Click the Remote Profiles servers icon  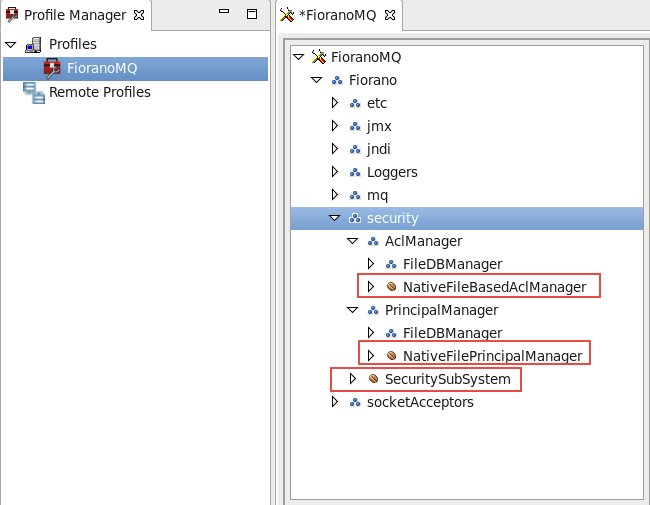(34, 92)
